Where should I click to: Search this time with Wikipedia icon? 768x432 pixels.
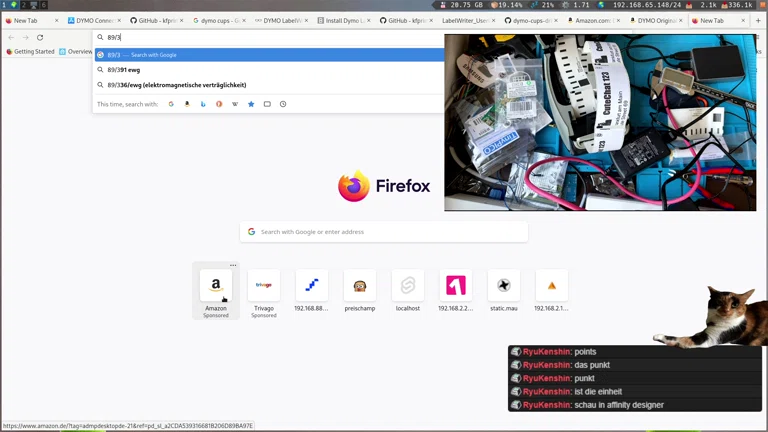click(235, 104)
